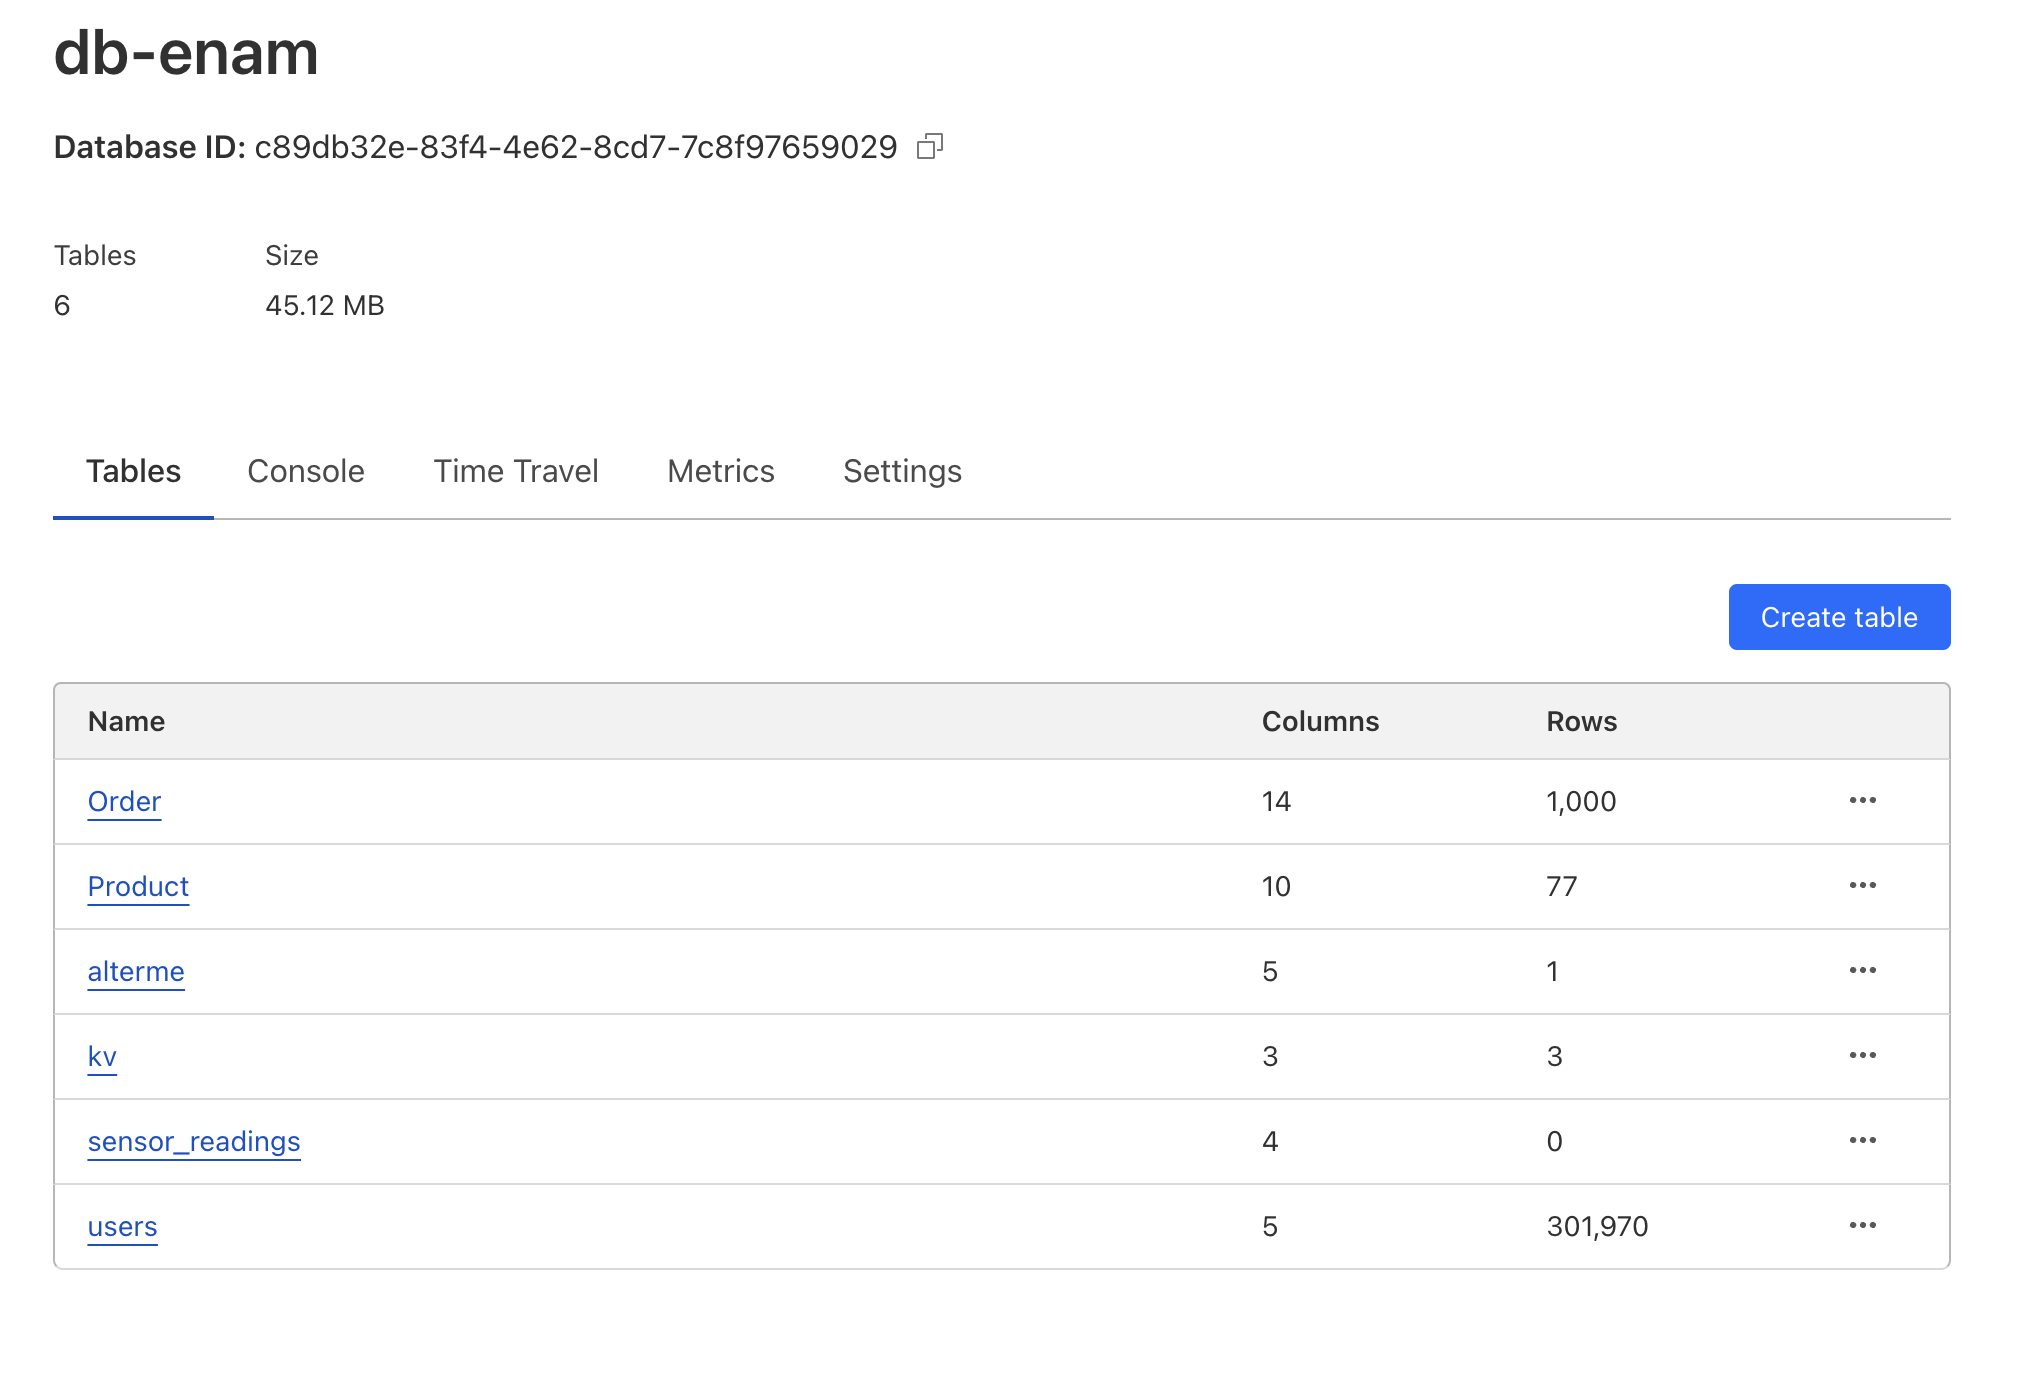2020x1394 pixels.
Task: Open the Product table link
Action: point(138,887)
